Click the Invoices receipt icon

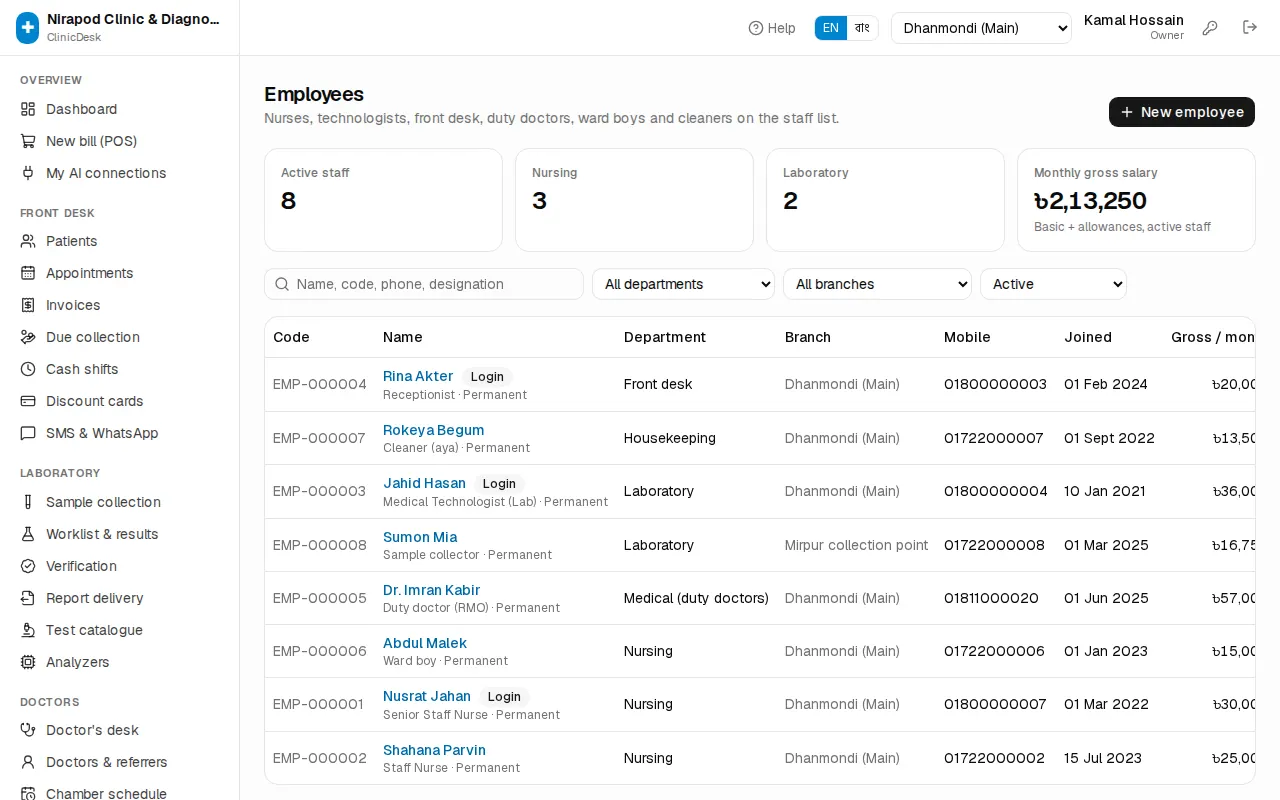[x=28, y=305]
